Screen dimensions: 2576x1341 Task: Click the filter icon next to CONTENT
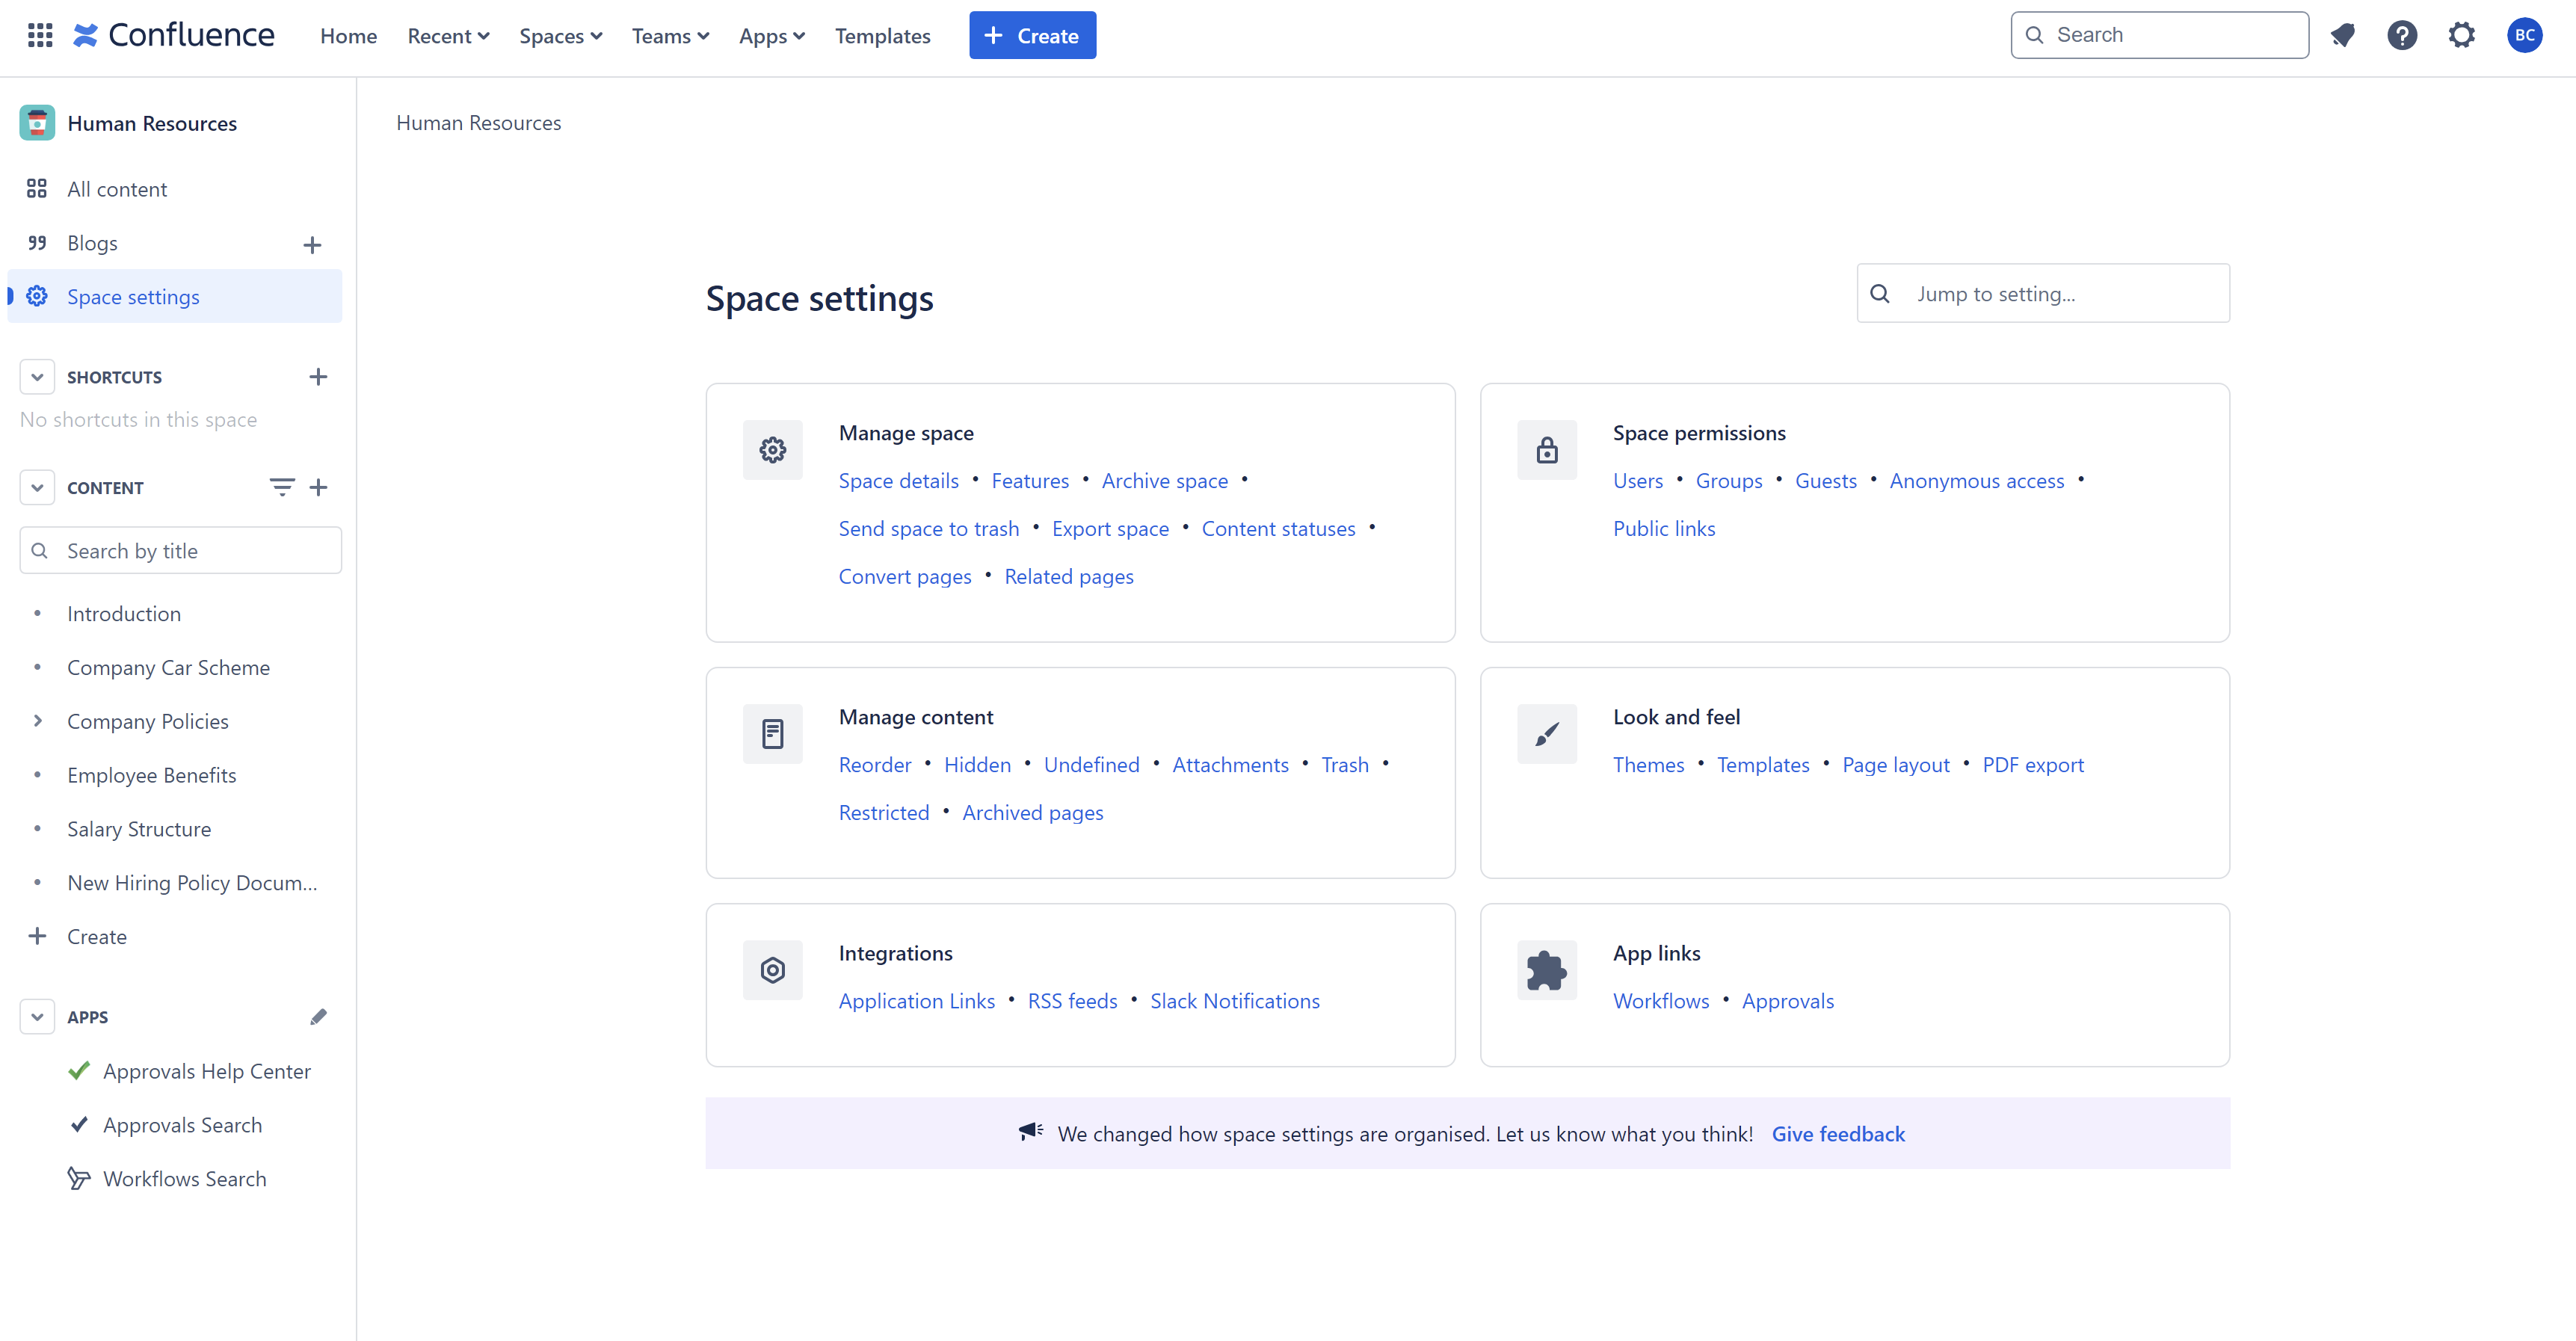(x=282, y=487)
